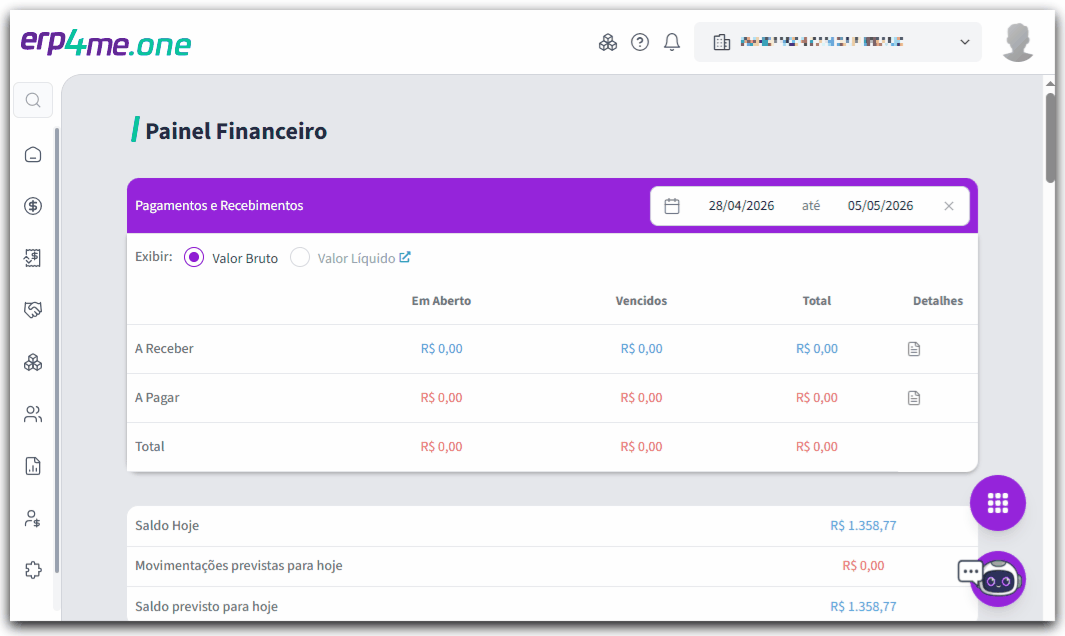Screen dimensions: 1065x636
Task: Expand the company selector dropdown
Action: [x=837, y=42]
